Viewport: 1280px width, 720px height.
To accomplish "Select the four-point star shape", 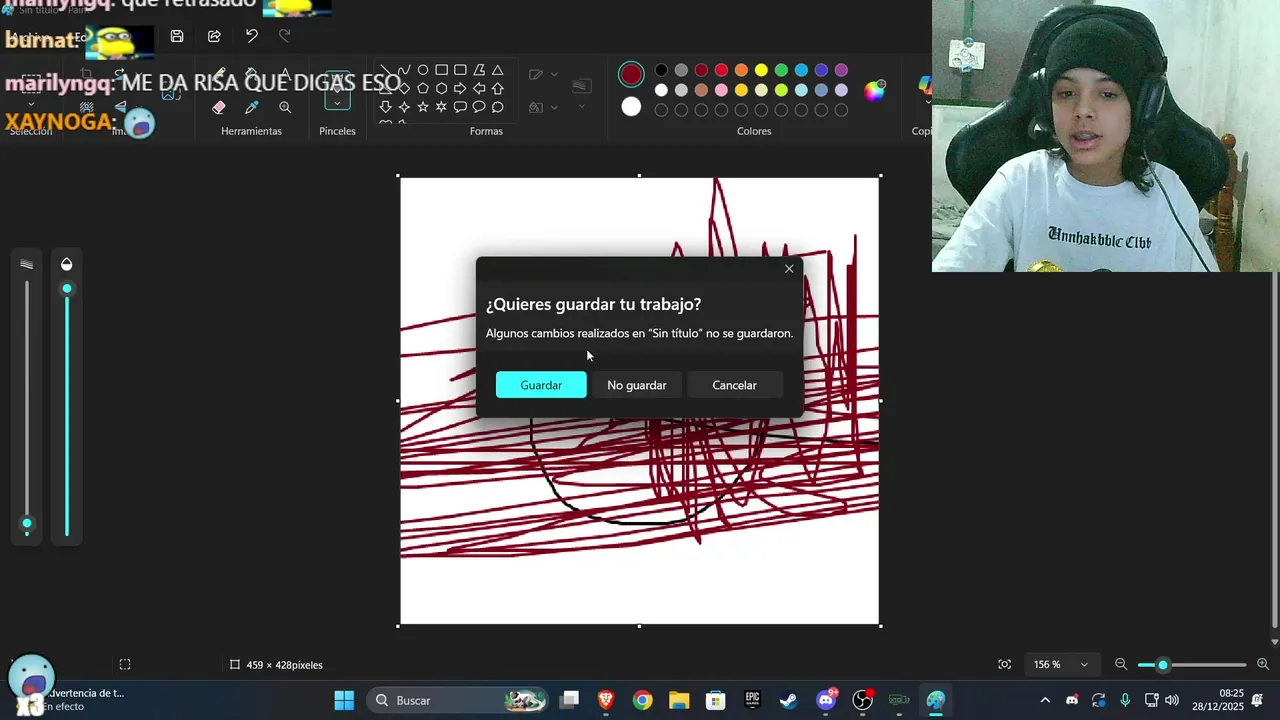I will click(404, 107).
